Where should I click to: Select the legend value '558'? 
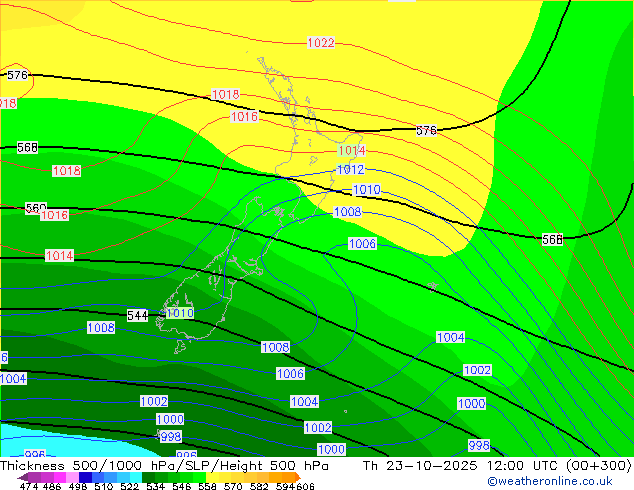point(207,486)
